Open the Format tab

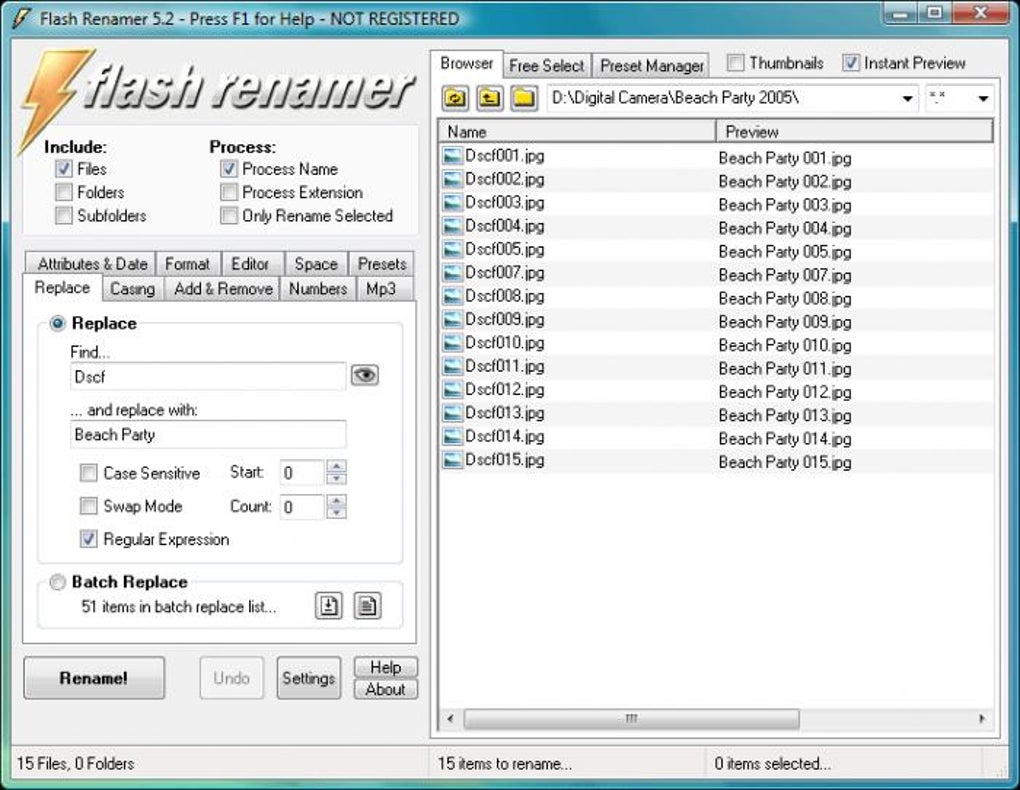point(187,264)
